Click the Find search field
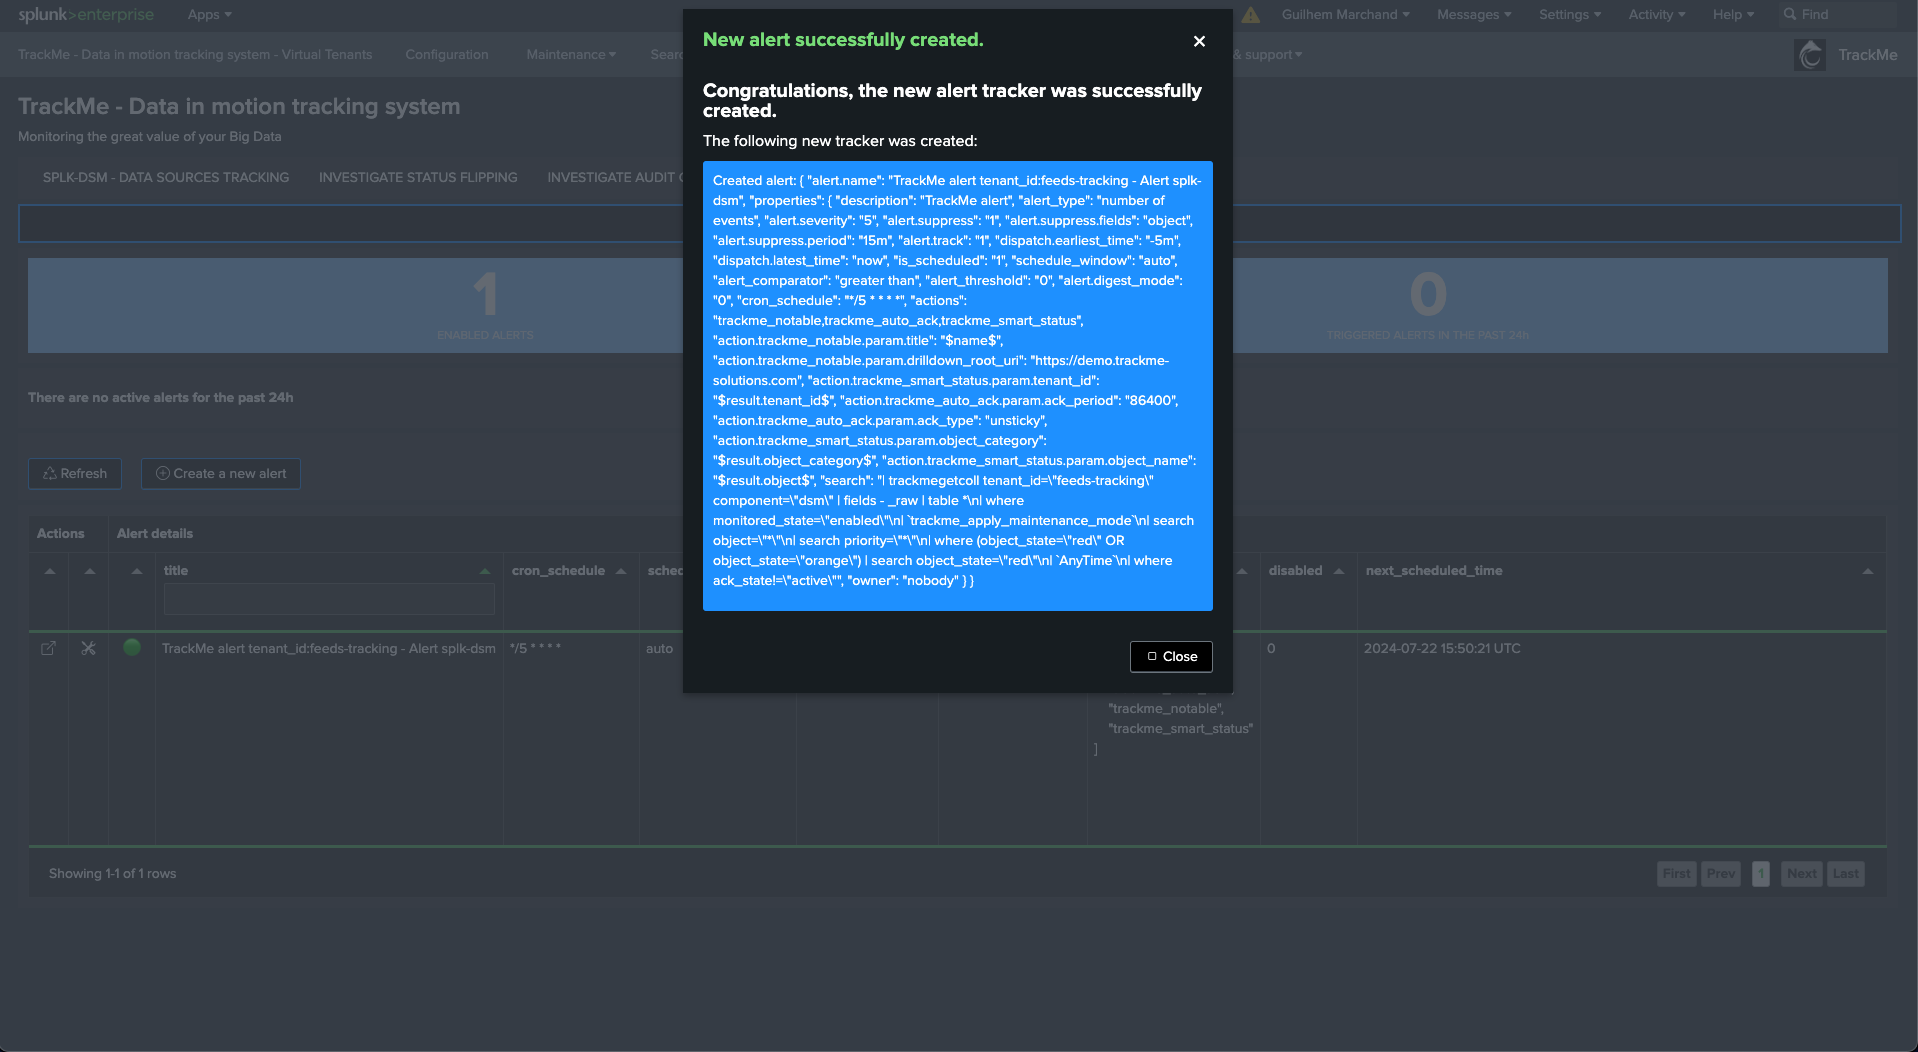The width and height of the screenshot is (1918, 1052). 1838,14
